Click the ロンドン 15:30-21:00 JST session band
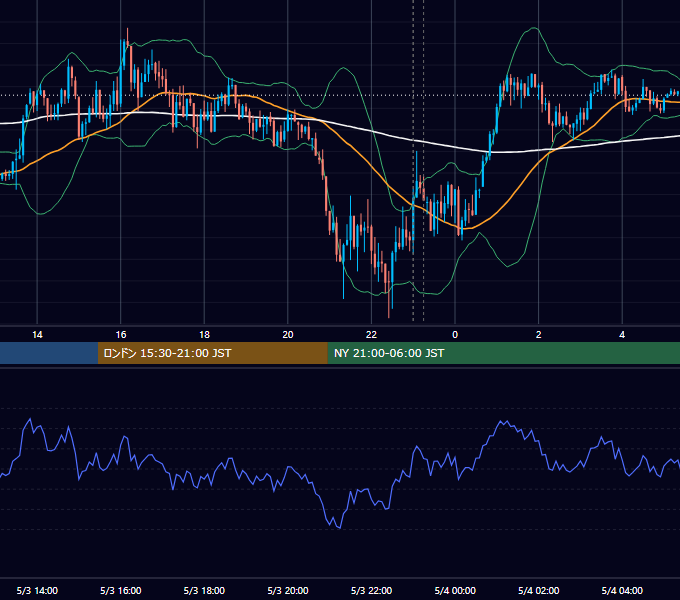 pos(212,353)
